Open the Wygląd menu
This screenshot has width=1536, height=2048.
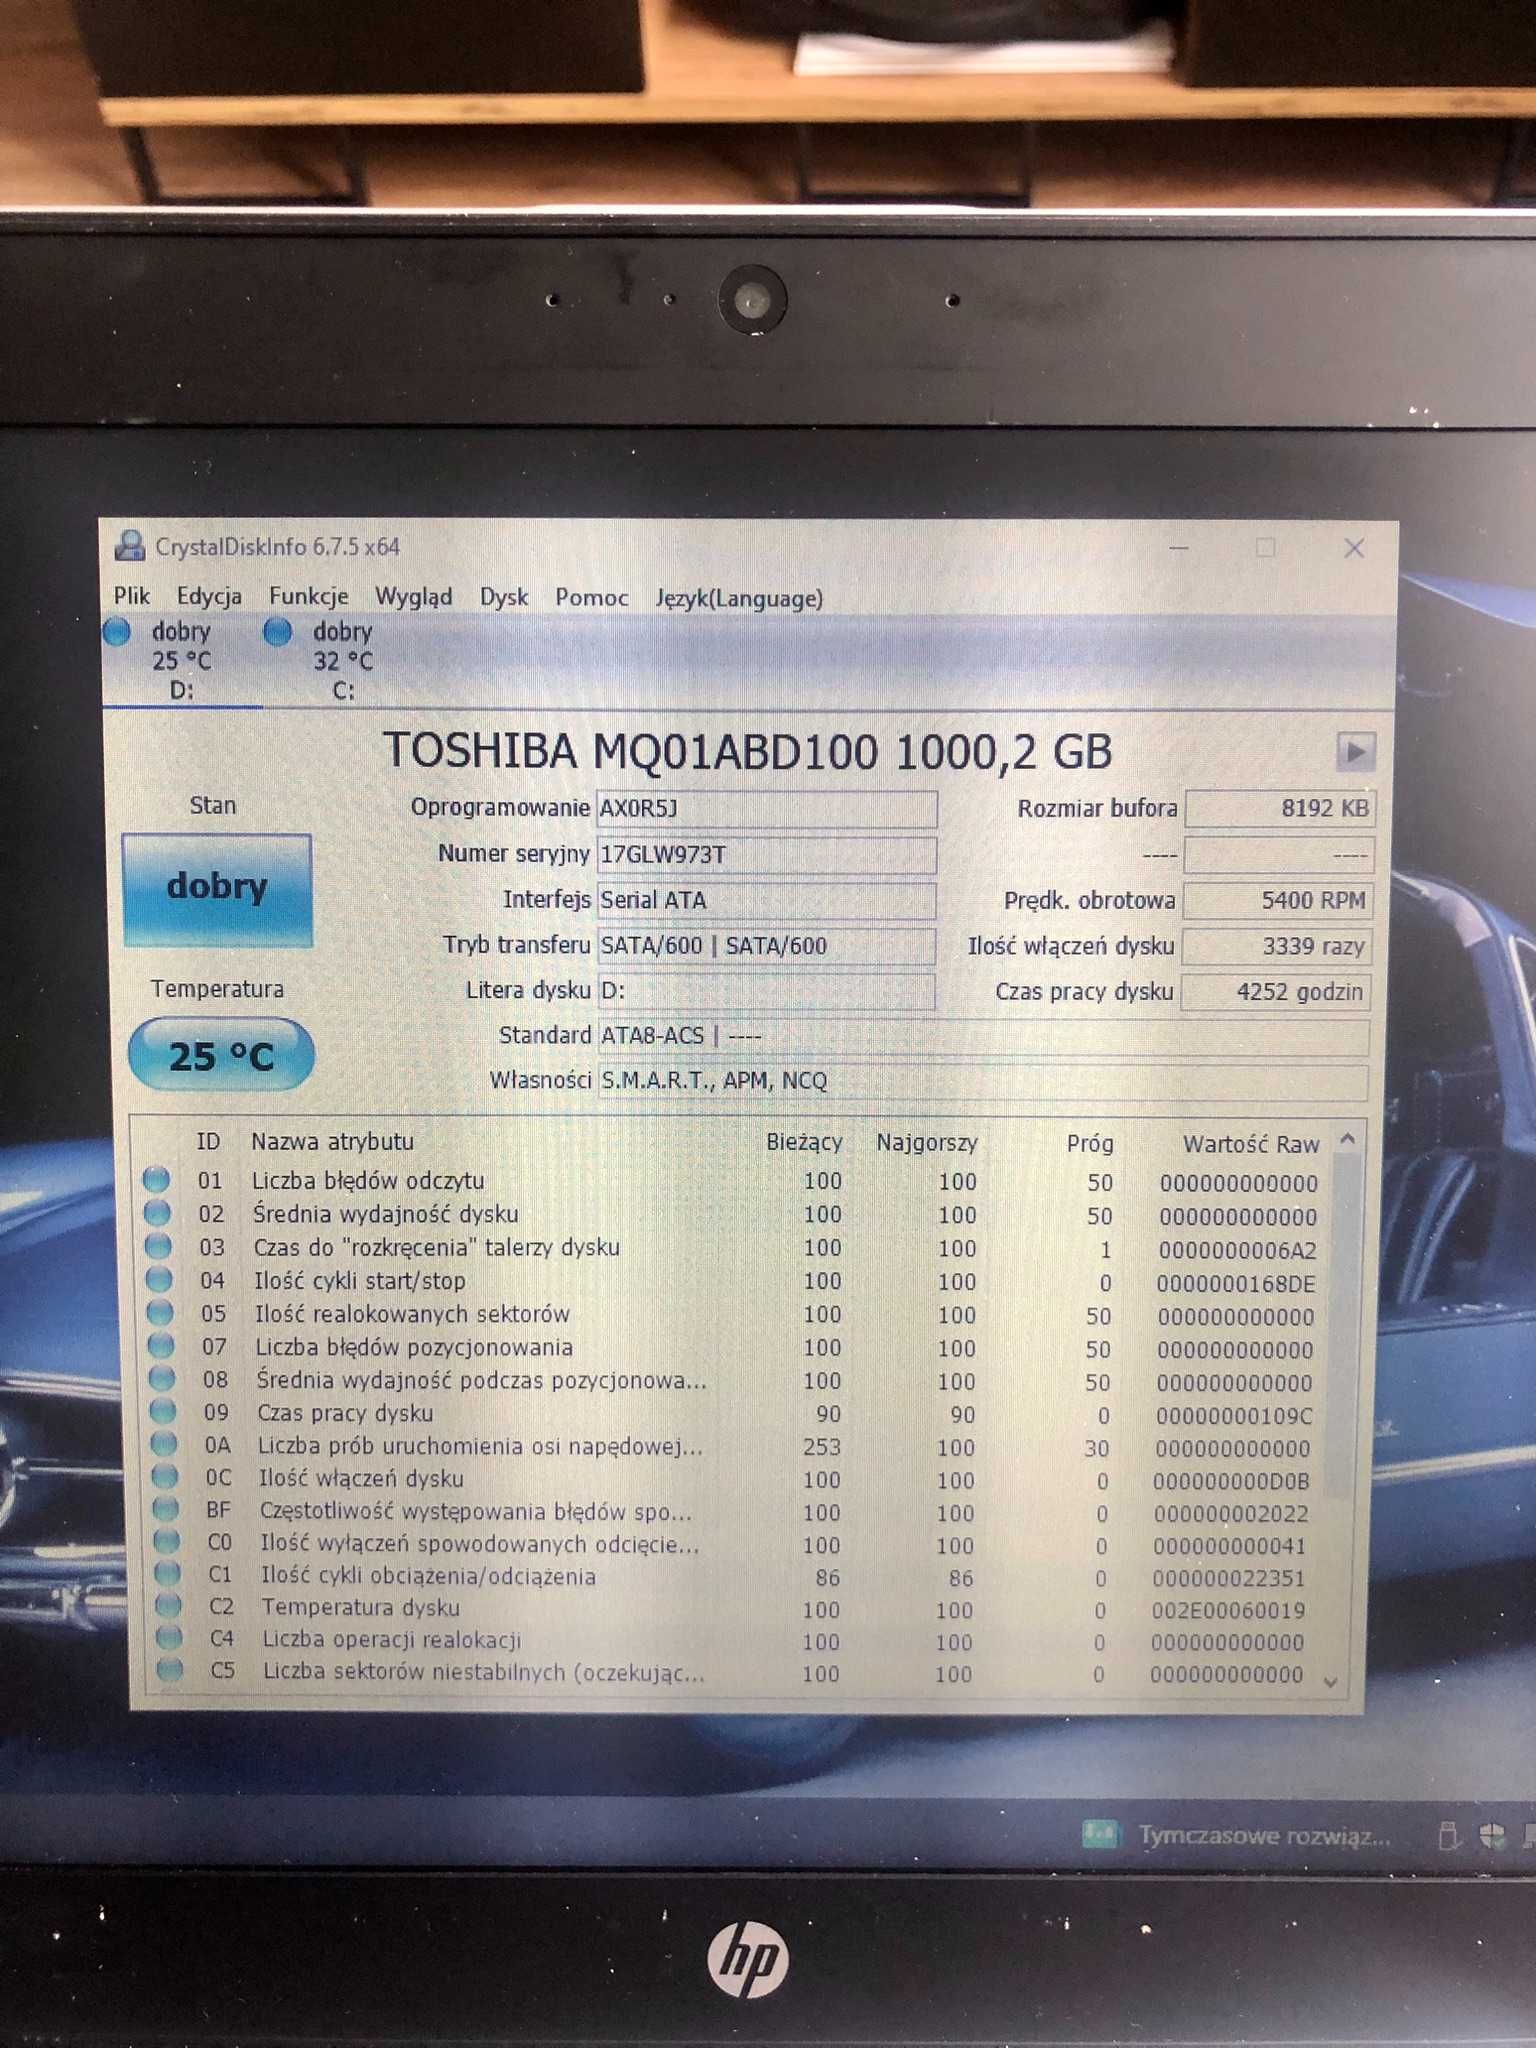pyautogui.click(x=413, y=598)
